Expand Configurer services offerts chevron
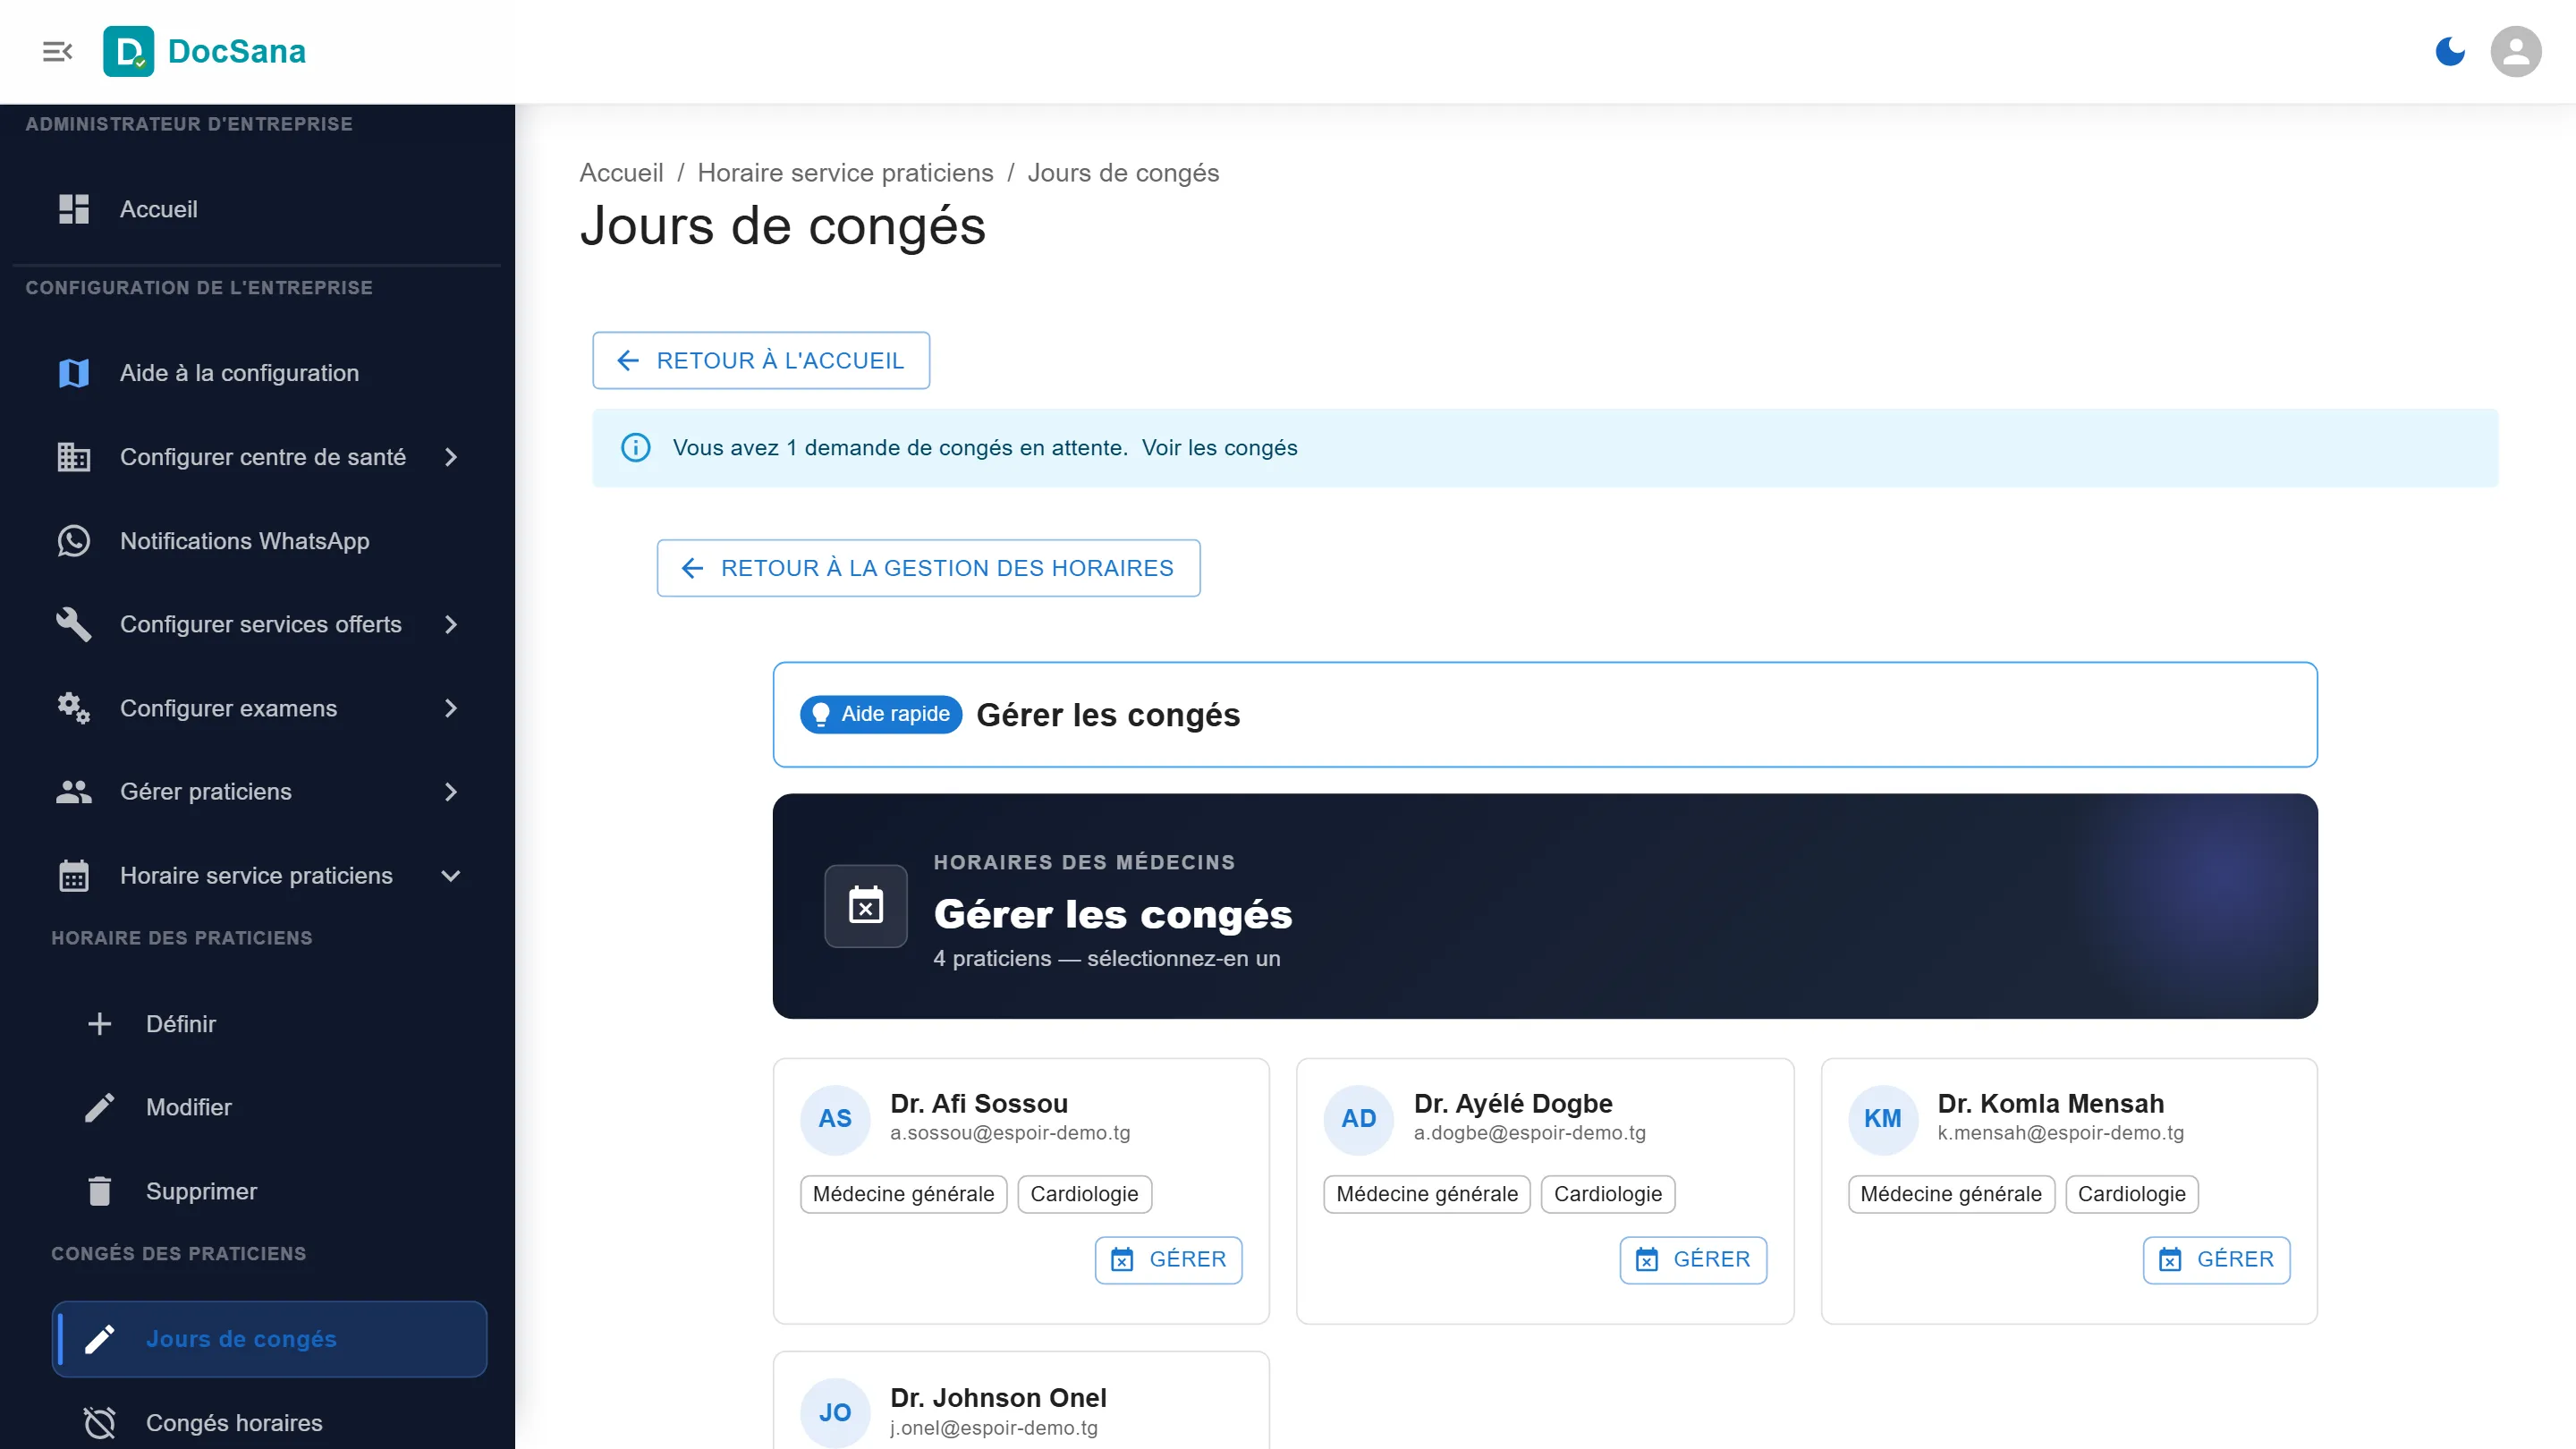Image resolution: width=2576 pixels, height=1449 pixels. point(451,624)
